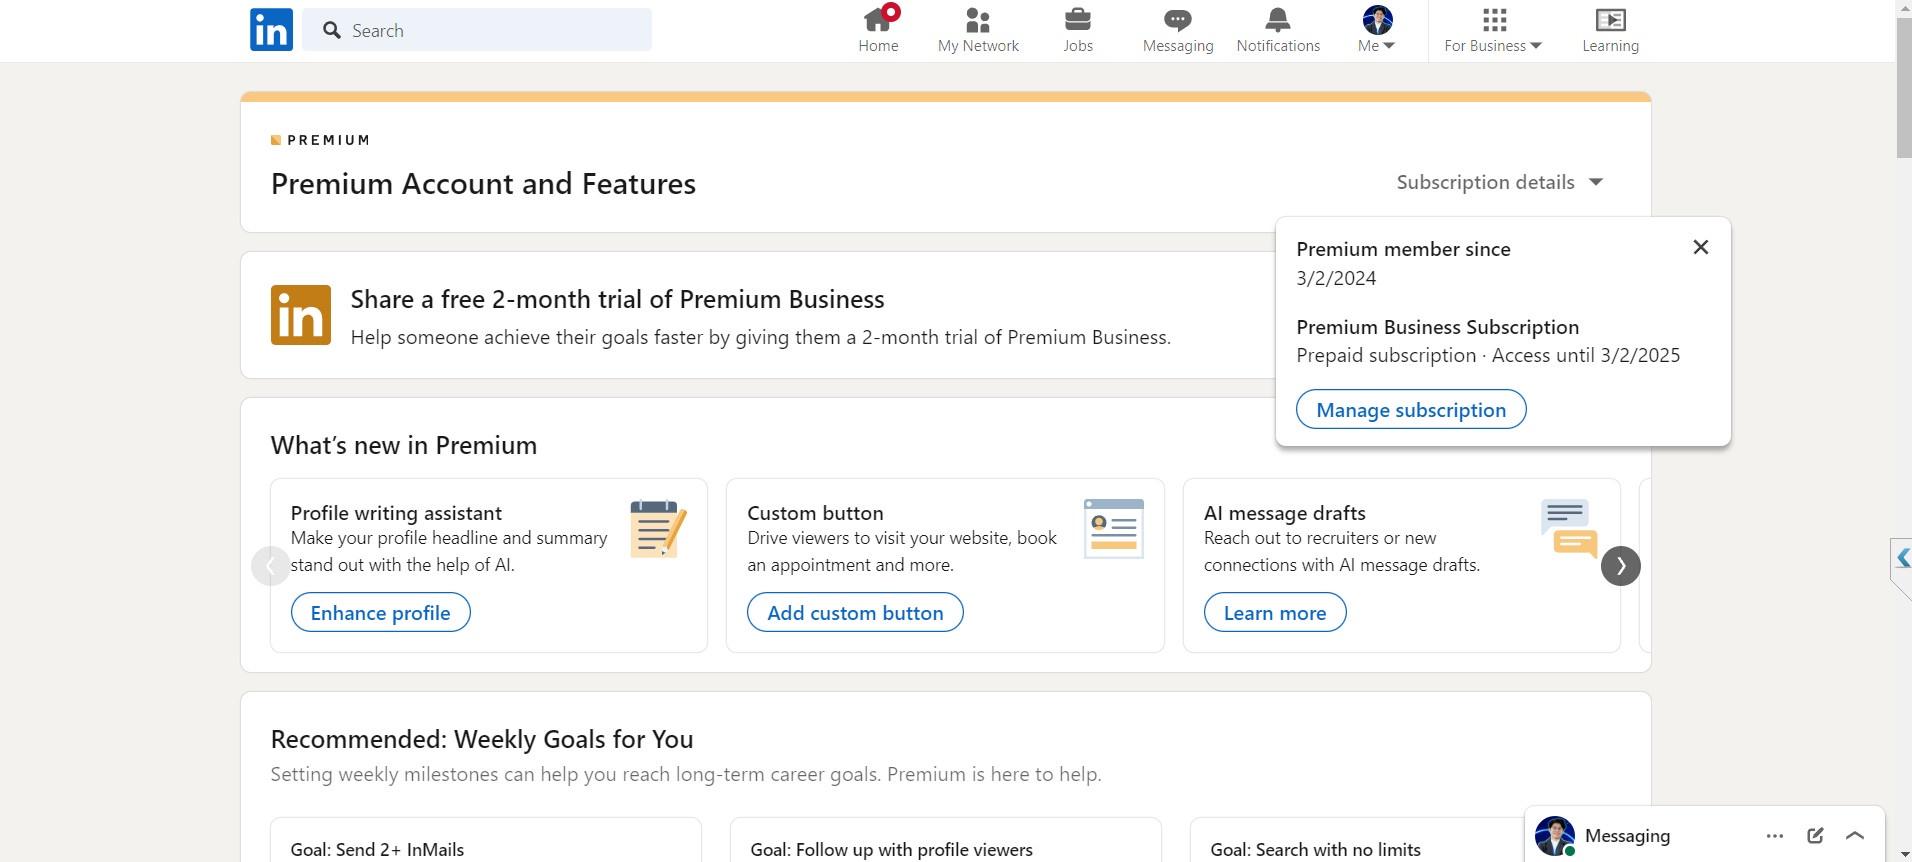This screenshot has width=1912, height=862.
Task: Click the Custom button card illustration
Action: [x=1114, y=529]
